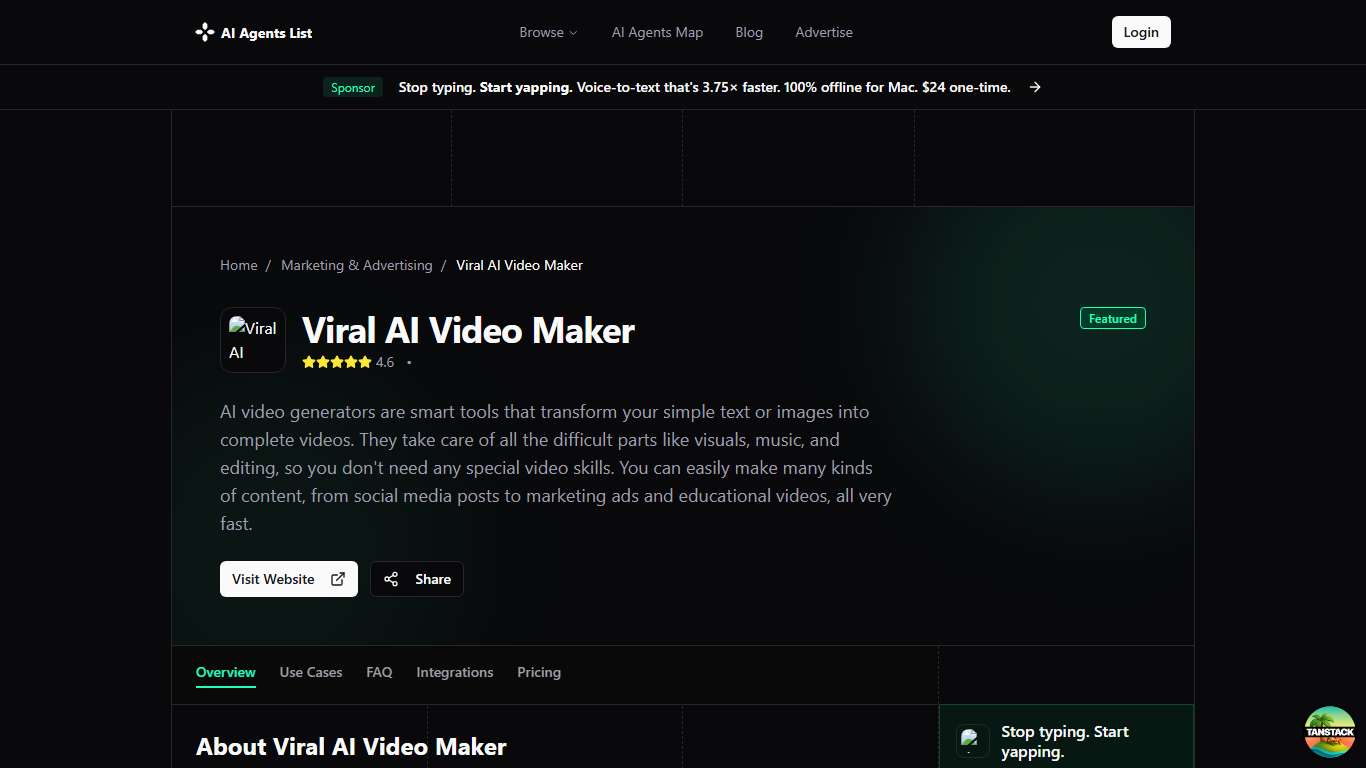The image size is (1366, 768).
Task: Navigate to Marketing & Advertising via breadcrumb
Action: click(357, 265)
